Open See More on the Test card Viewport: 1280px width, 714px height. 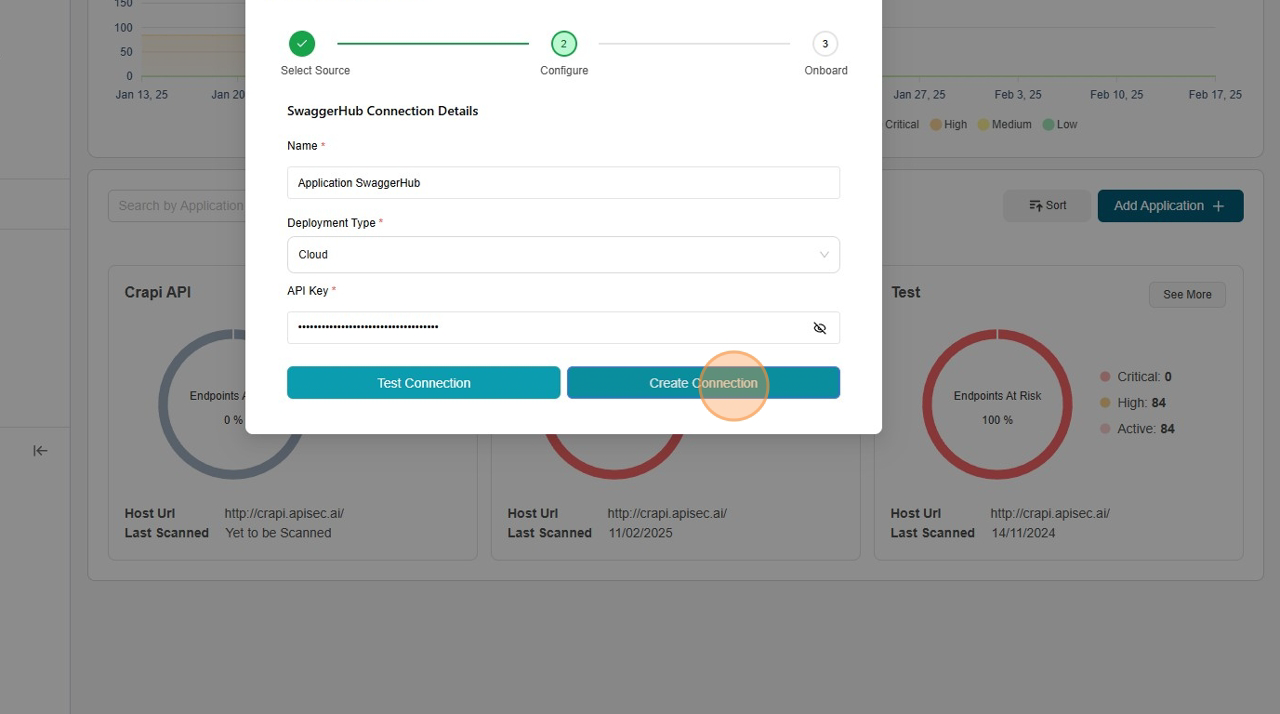coord(1187,295)
